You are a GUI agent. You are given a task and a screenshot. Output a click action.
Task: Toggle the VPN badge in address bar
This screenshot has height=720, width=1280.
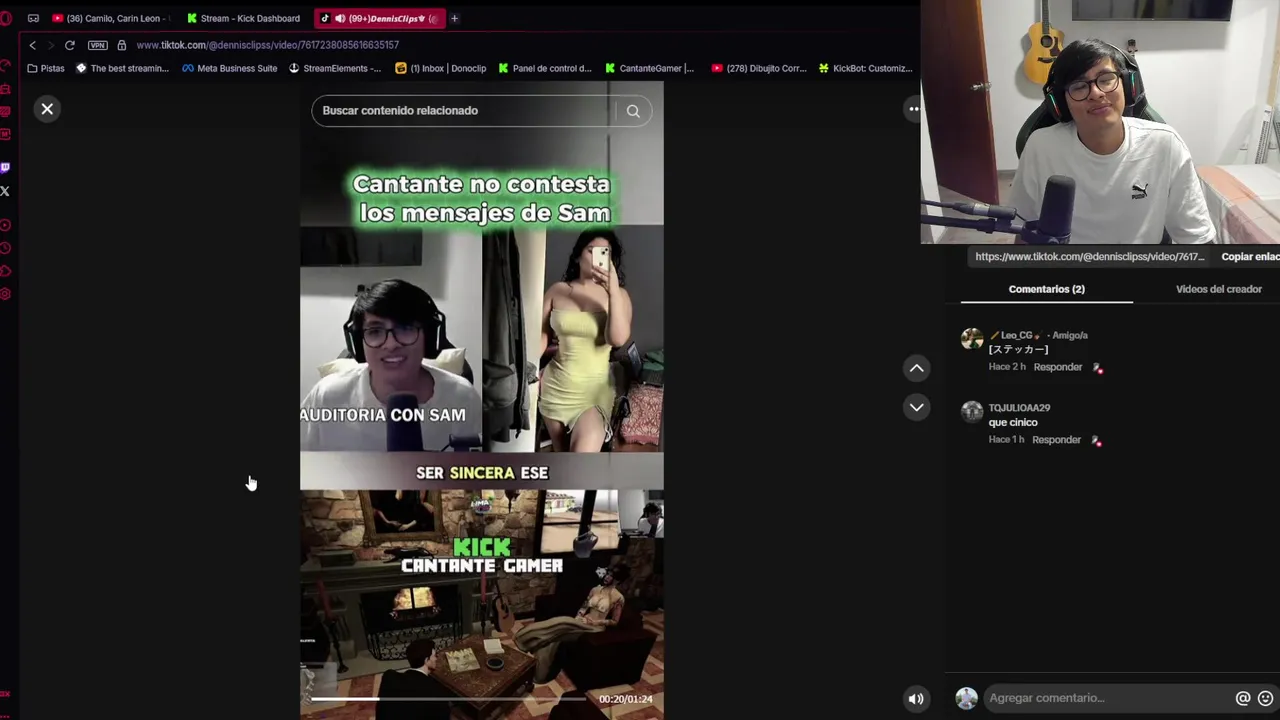[97, 45]
